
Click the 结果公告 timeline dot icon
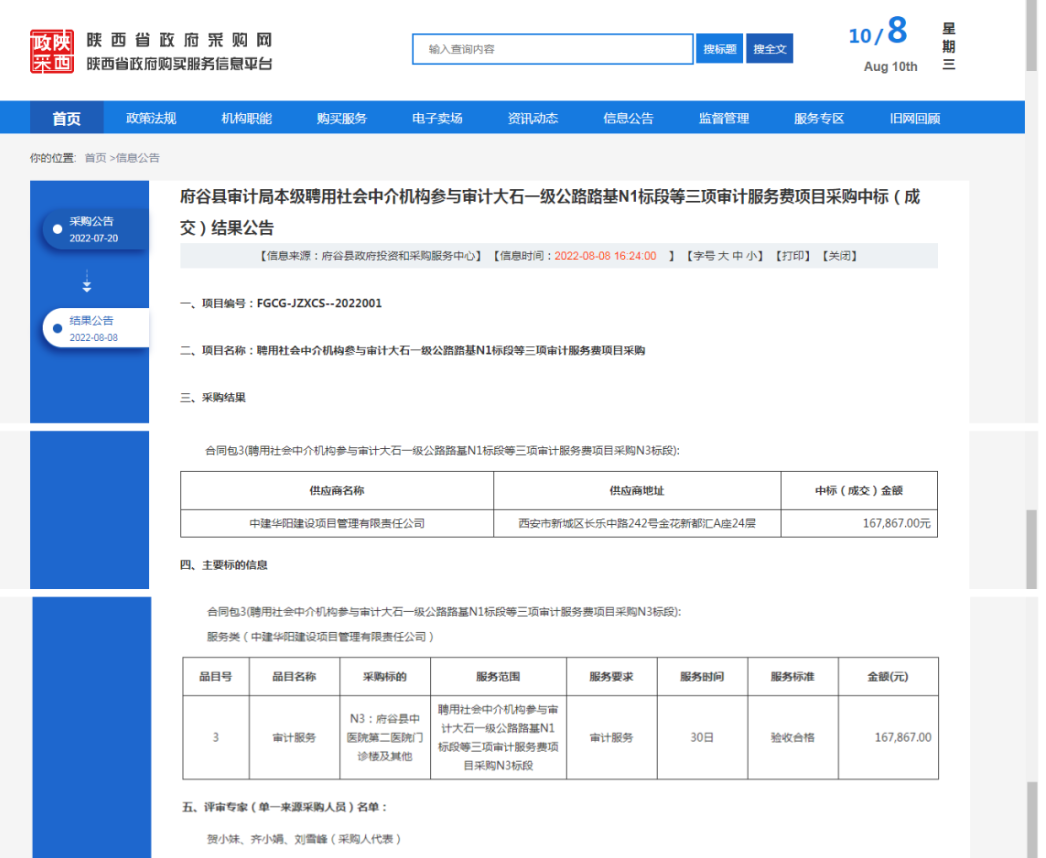(x=57, y=329)
